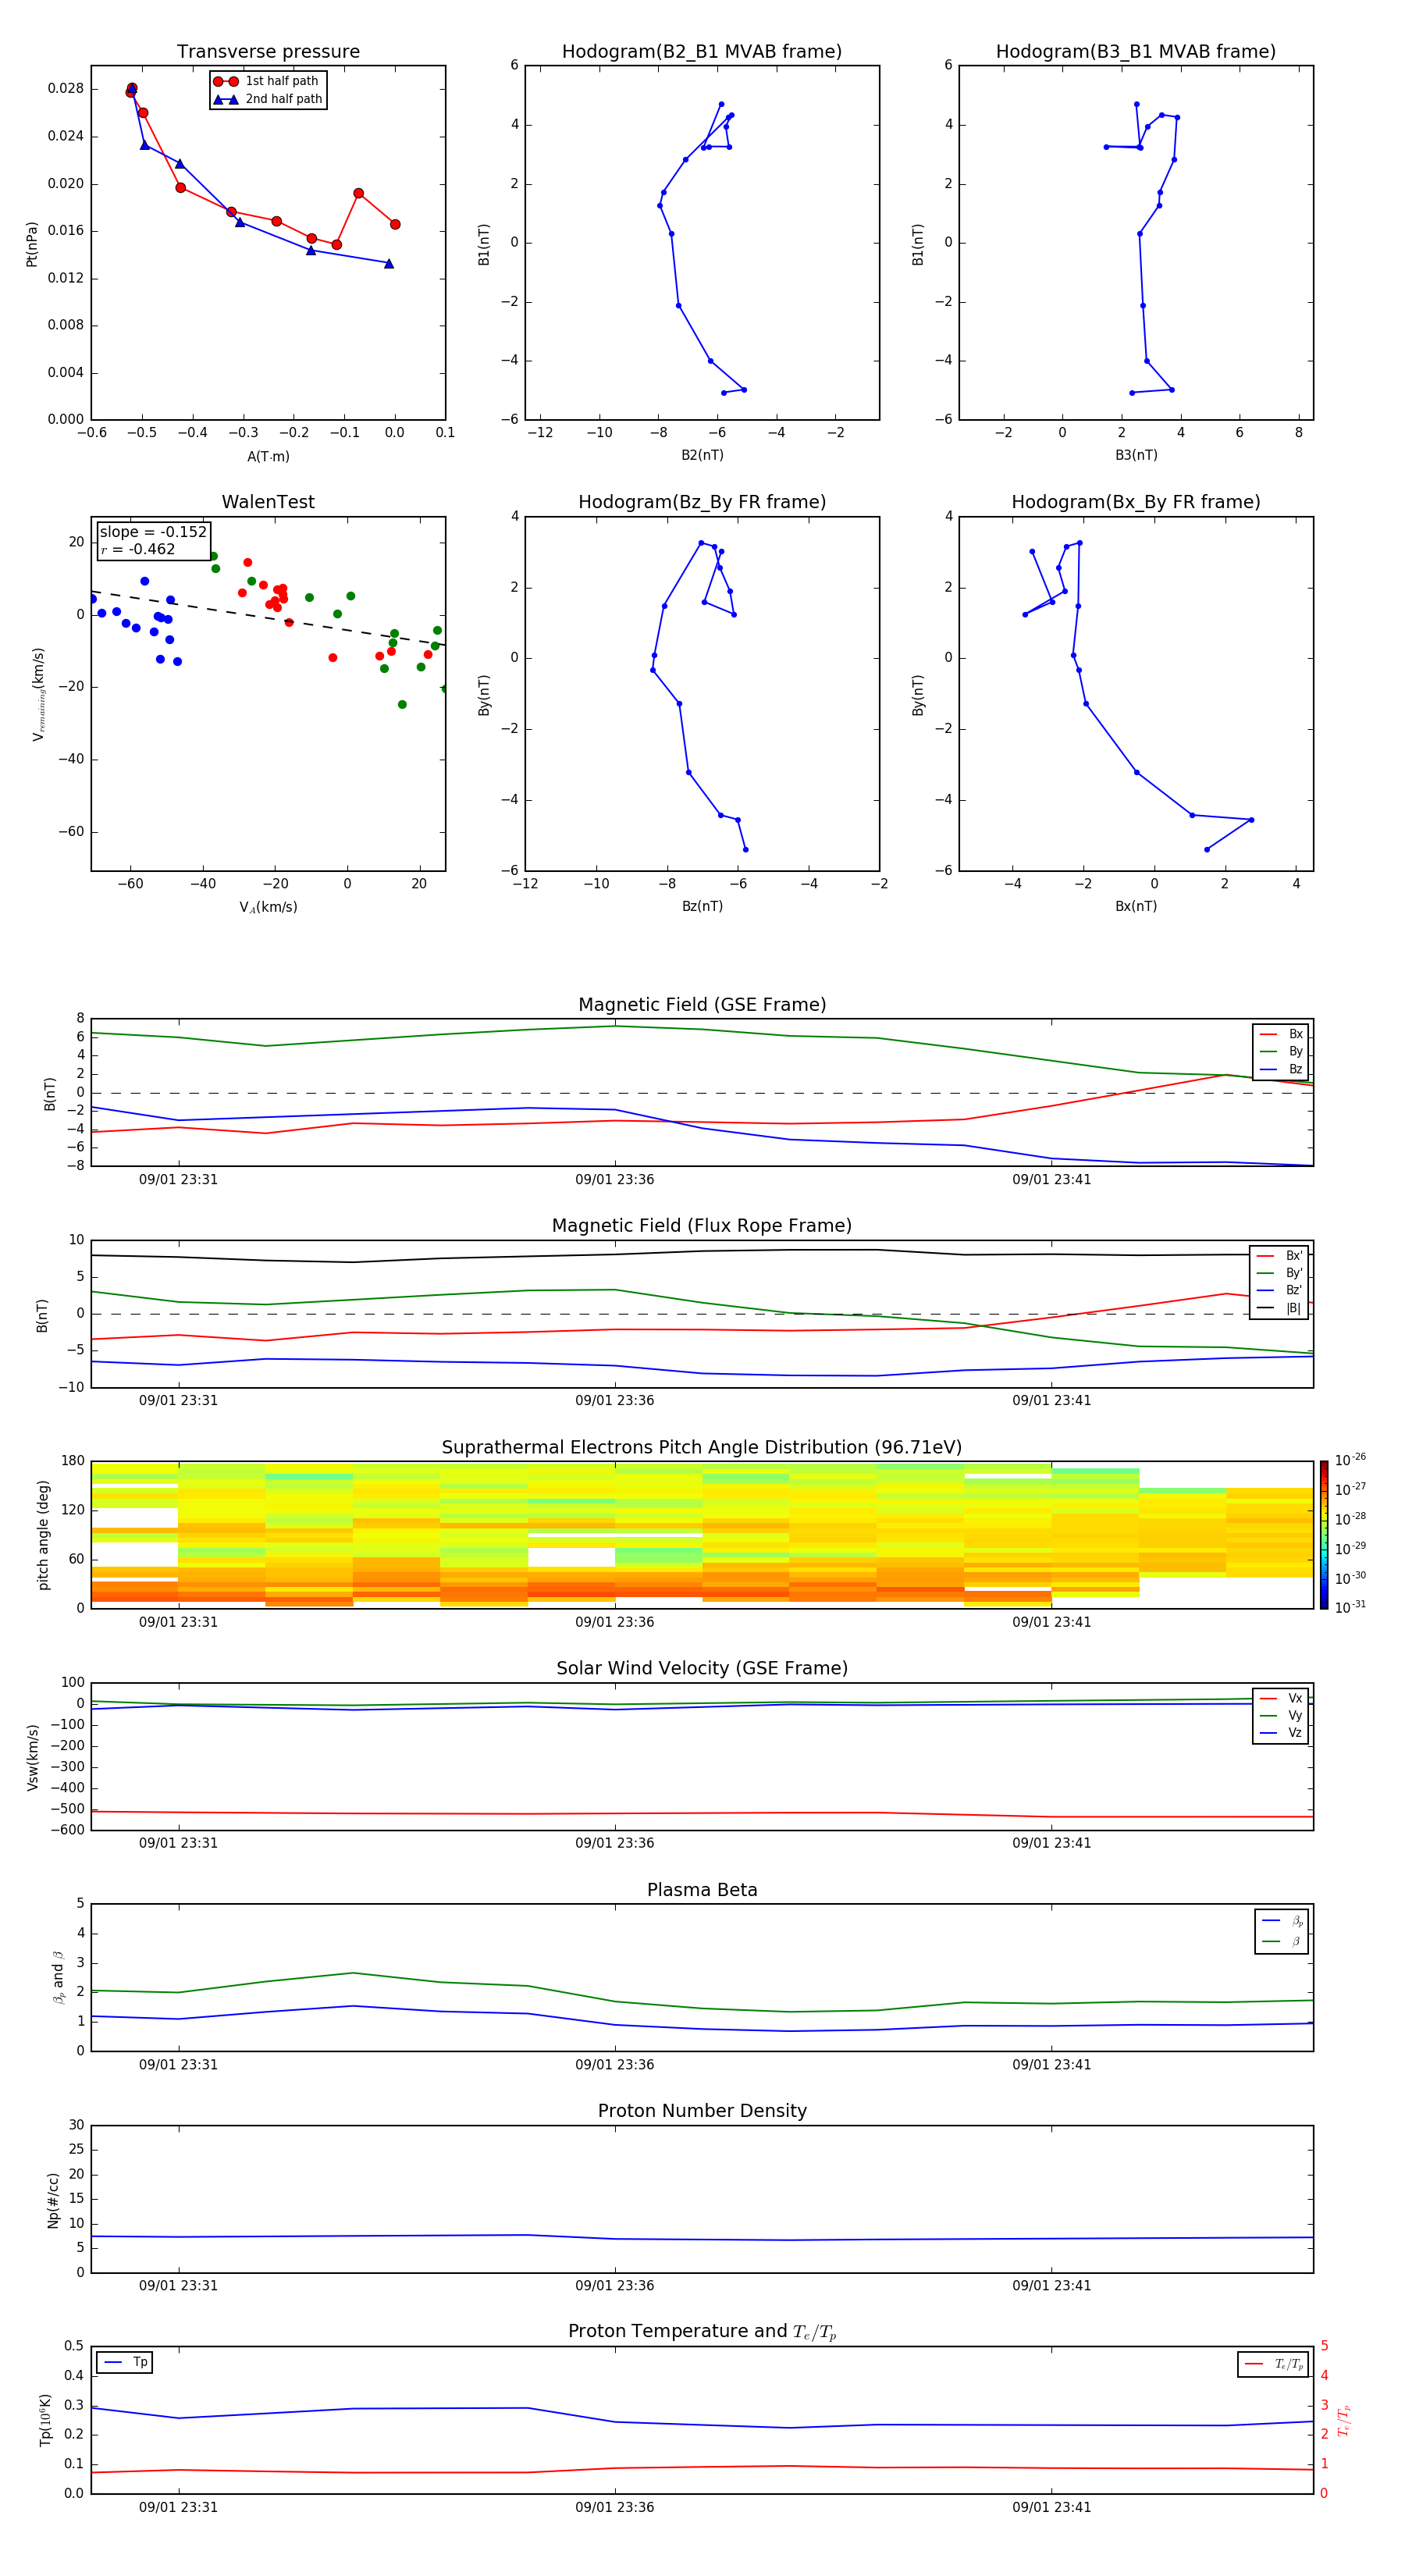Click the Suprathermal Electrons Pitch Angle Distribution title
1405x2576 pixels.
click(702, 1448)
